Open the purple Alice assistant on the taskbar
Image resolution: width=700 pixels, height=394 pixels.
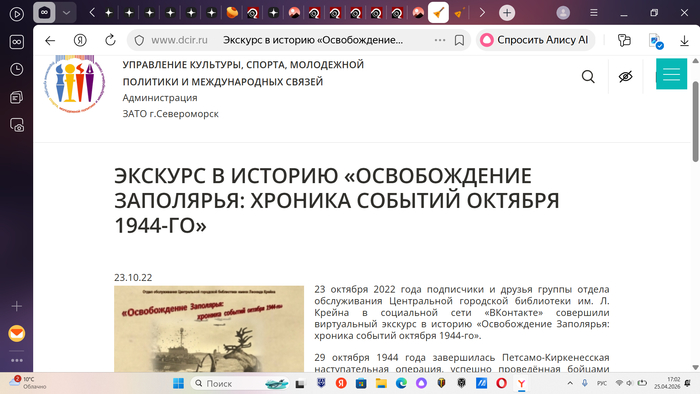tap(421, 383)
